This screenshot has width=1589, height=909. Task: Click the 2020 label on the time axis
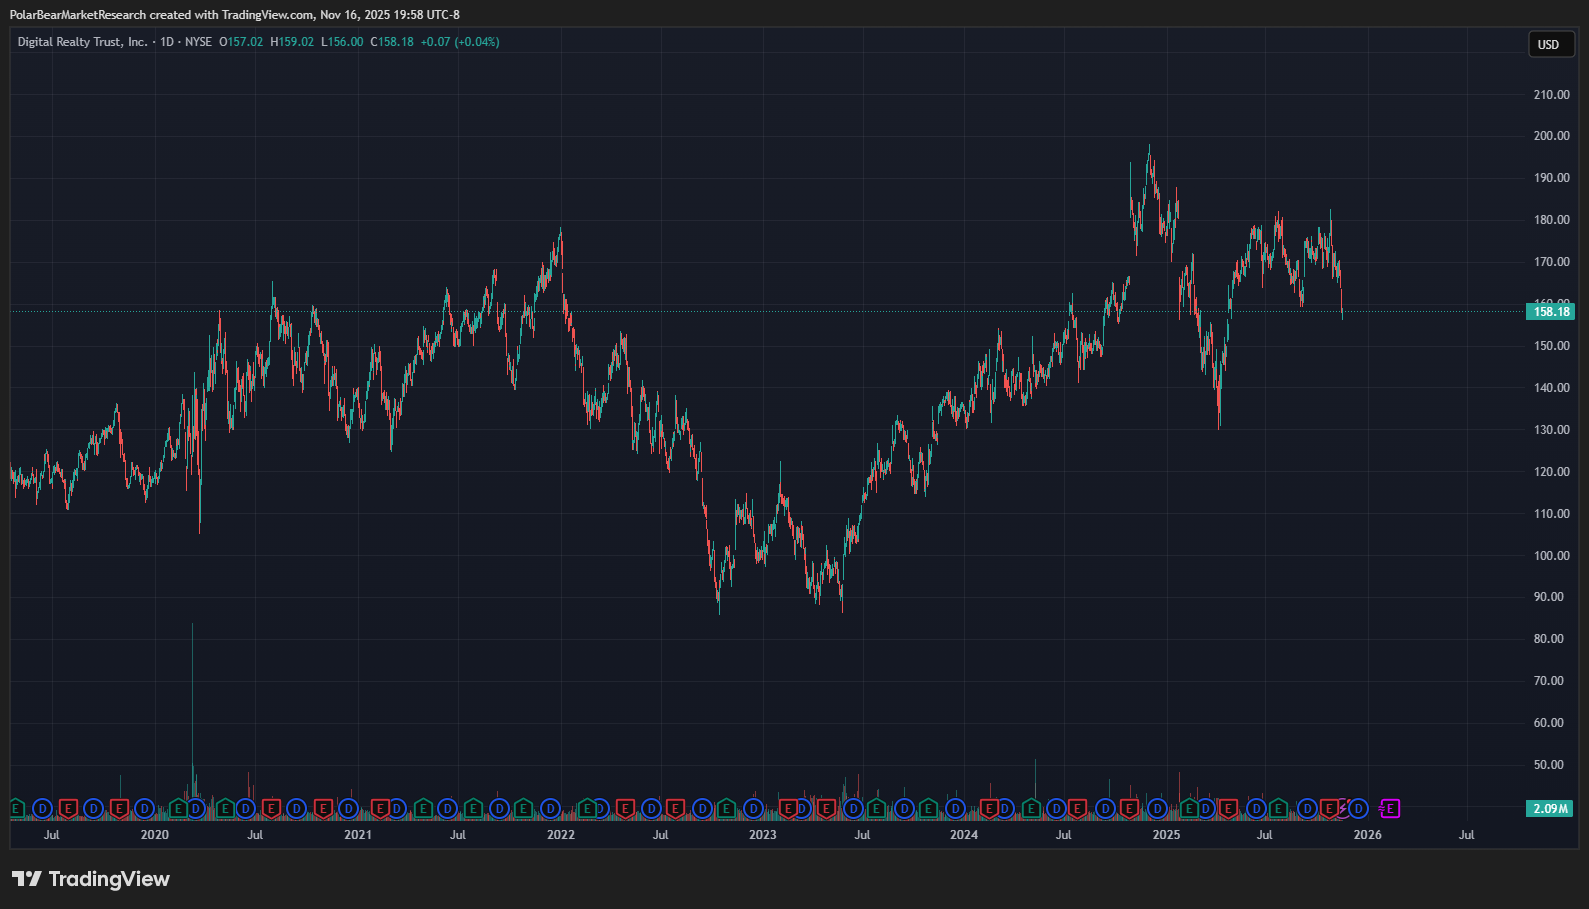pos(155,835)
